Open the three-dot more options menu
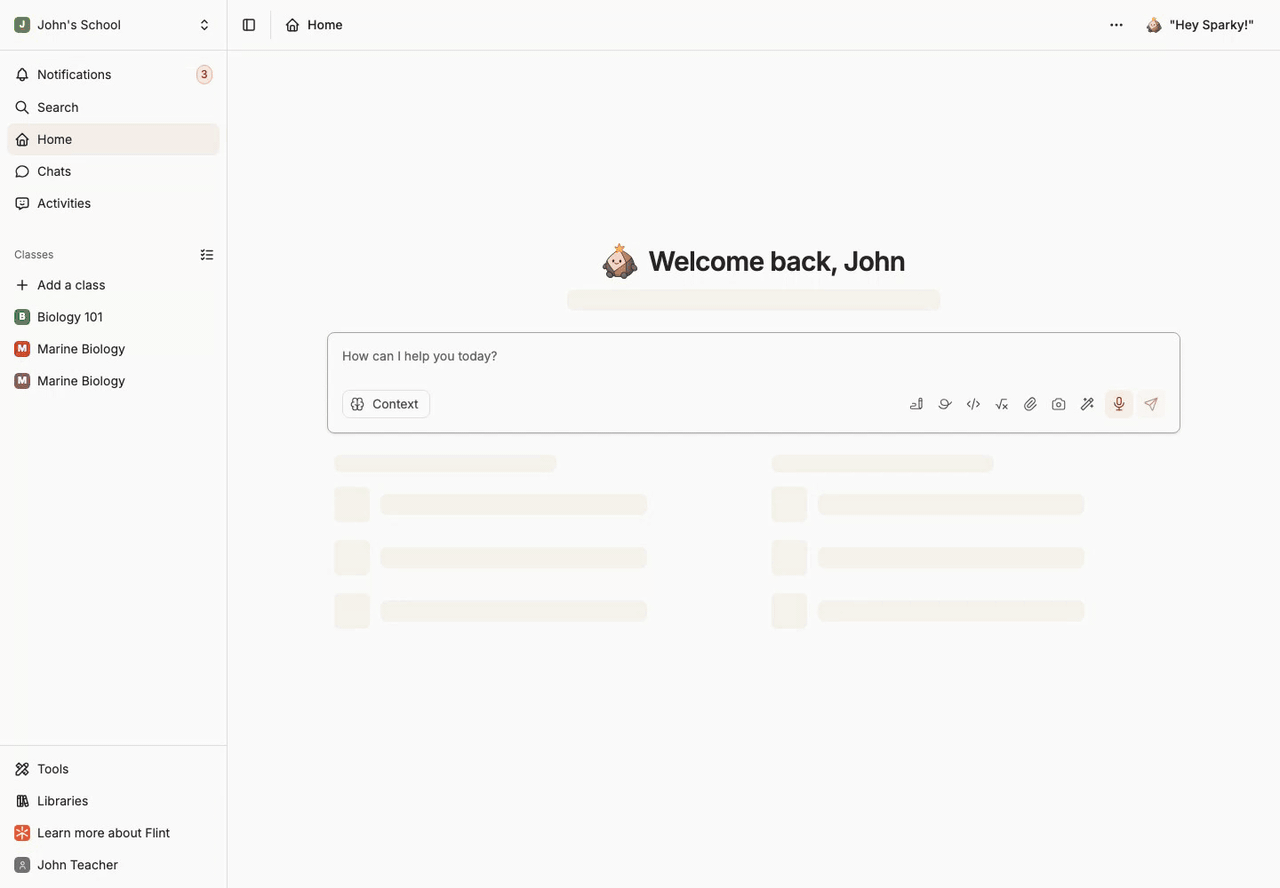Screen dimensions: 1280x888 (x=1116, y=25)
